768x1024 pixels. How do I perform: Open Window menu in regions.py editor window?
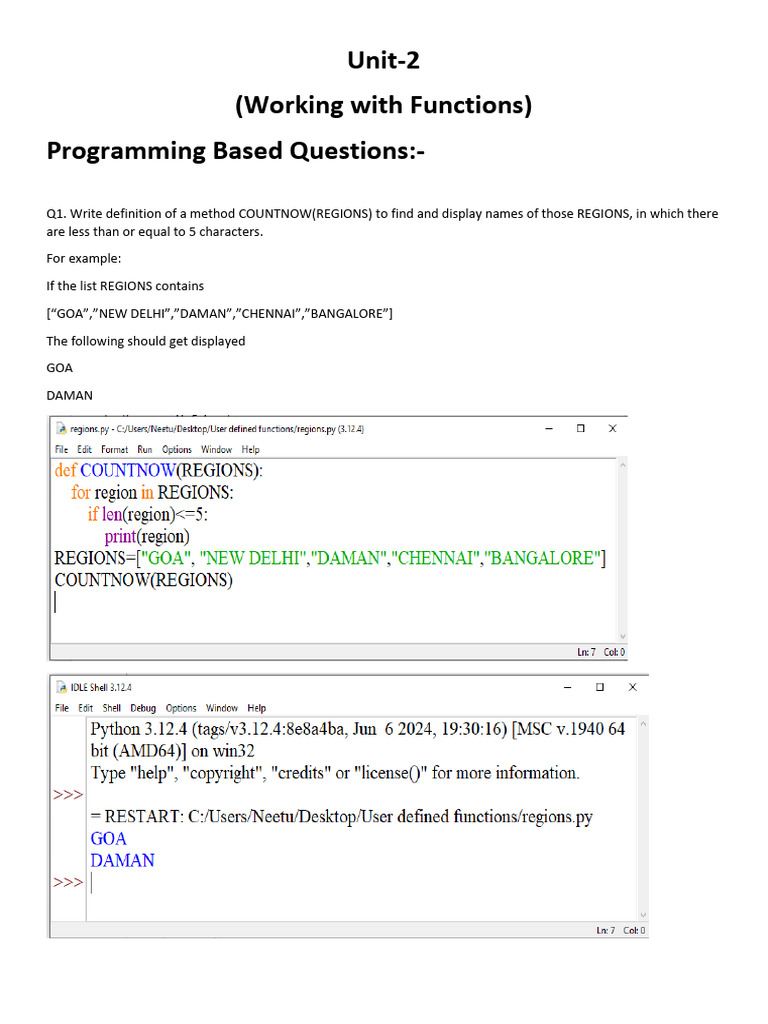pos(216,449)
